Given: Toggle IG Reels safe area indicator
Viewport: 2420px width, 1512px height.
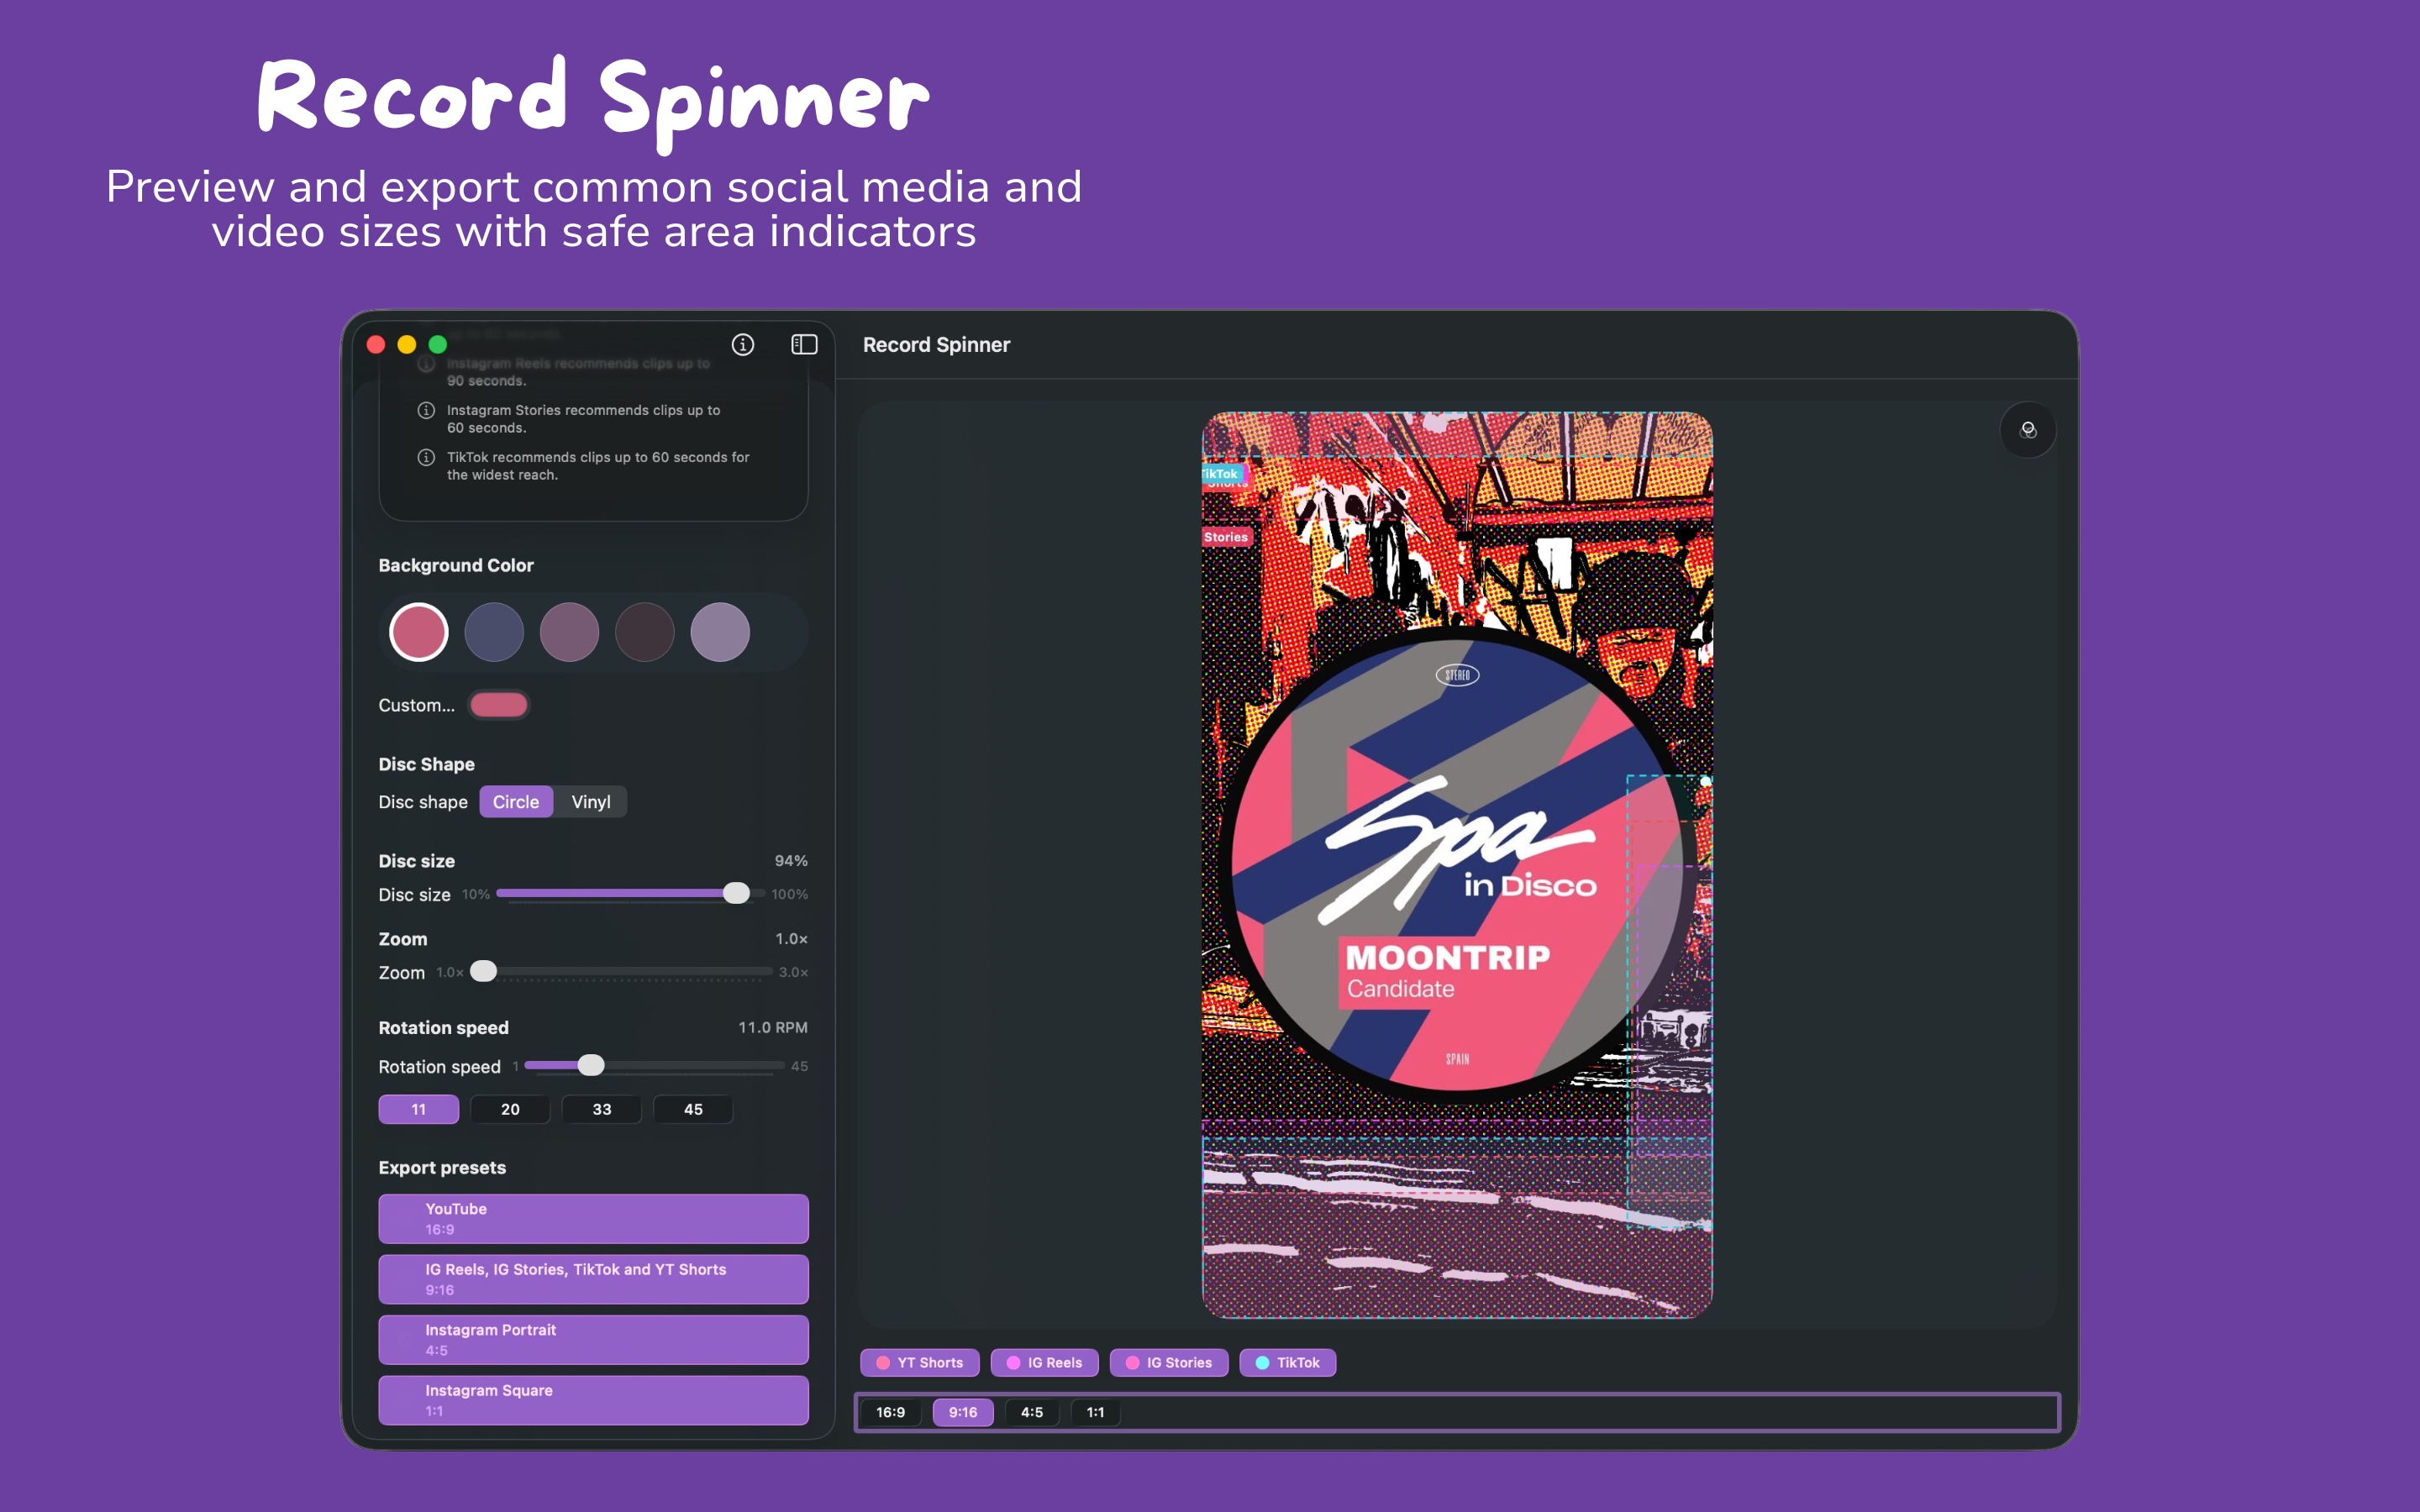Looking at the screenshot, I should point(1044,1363).
